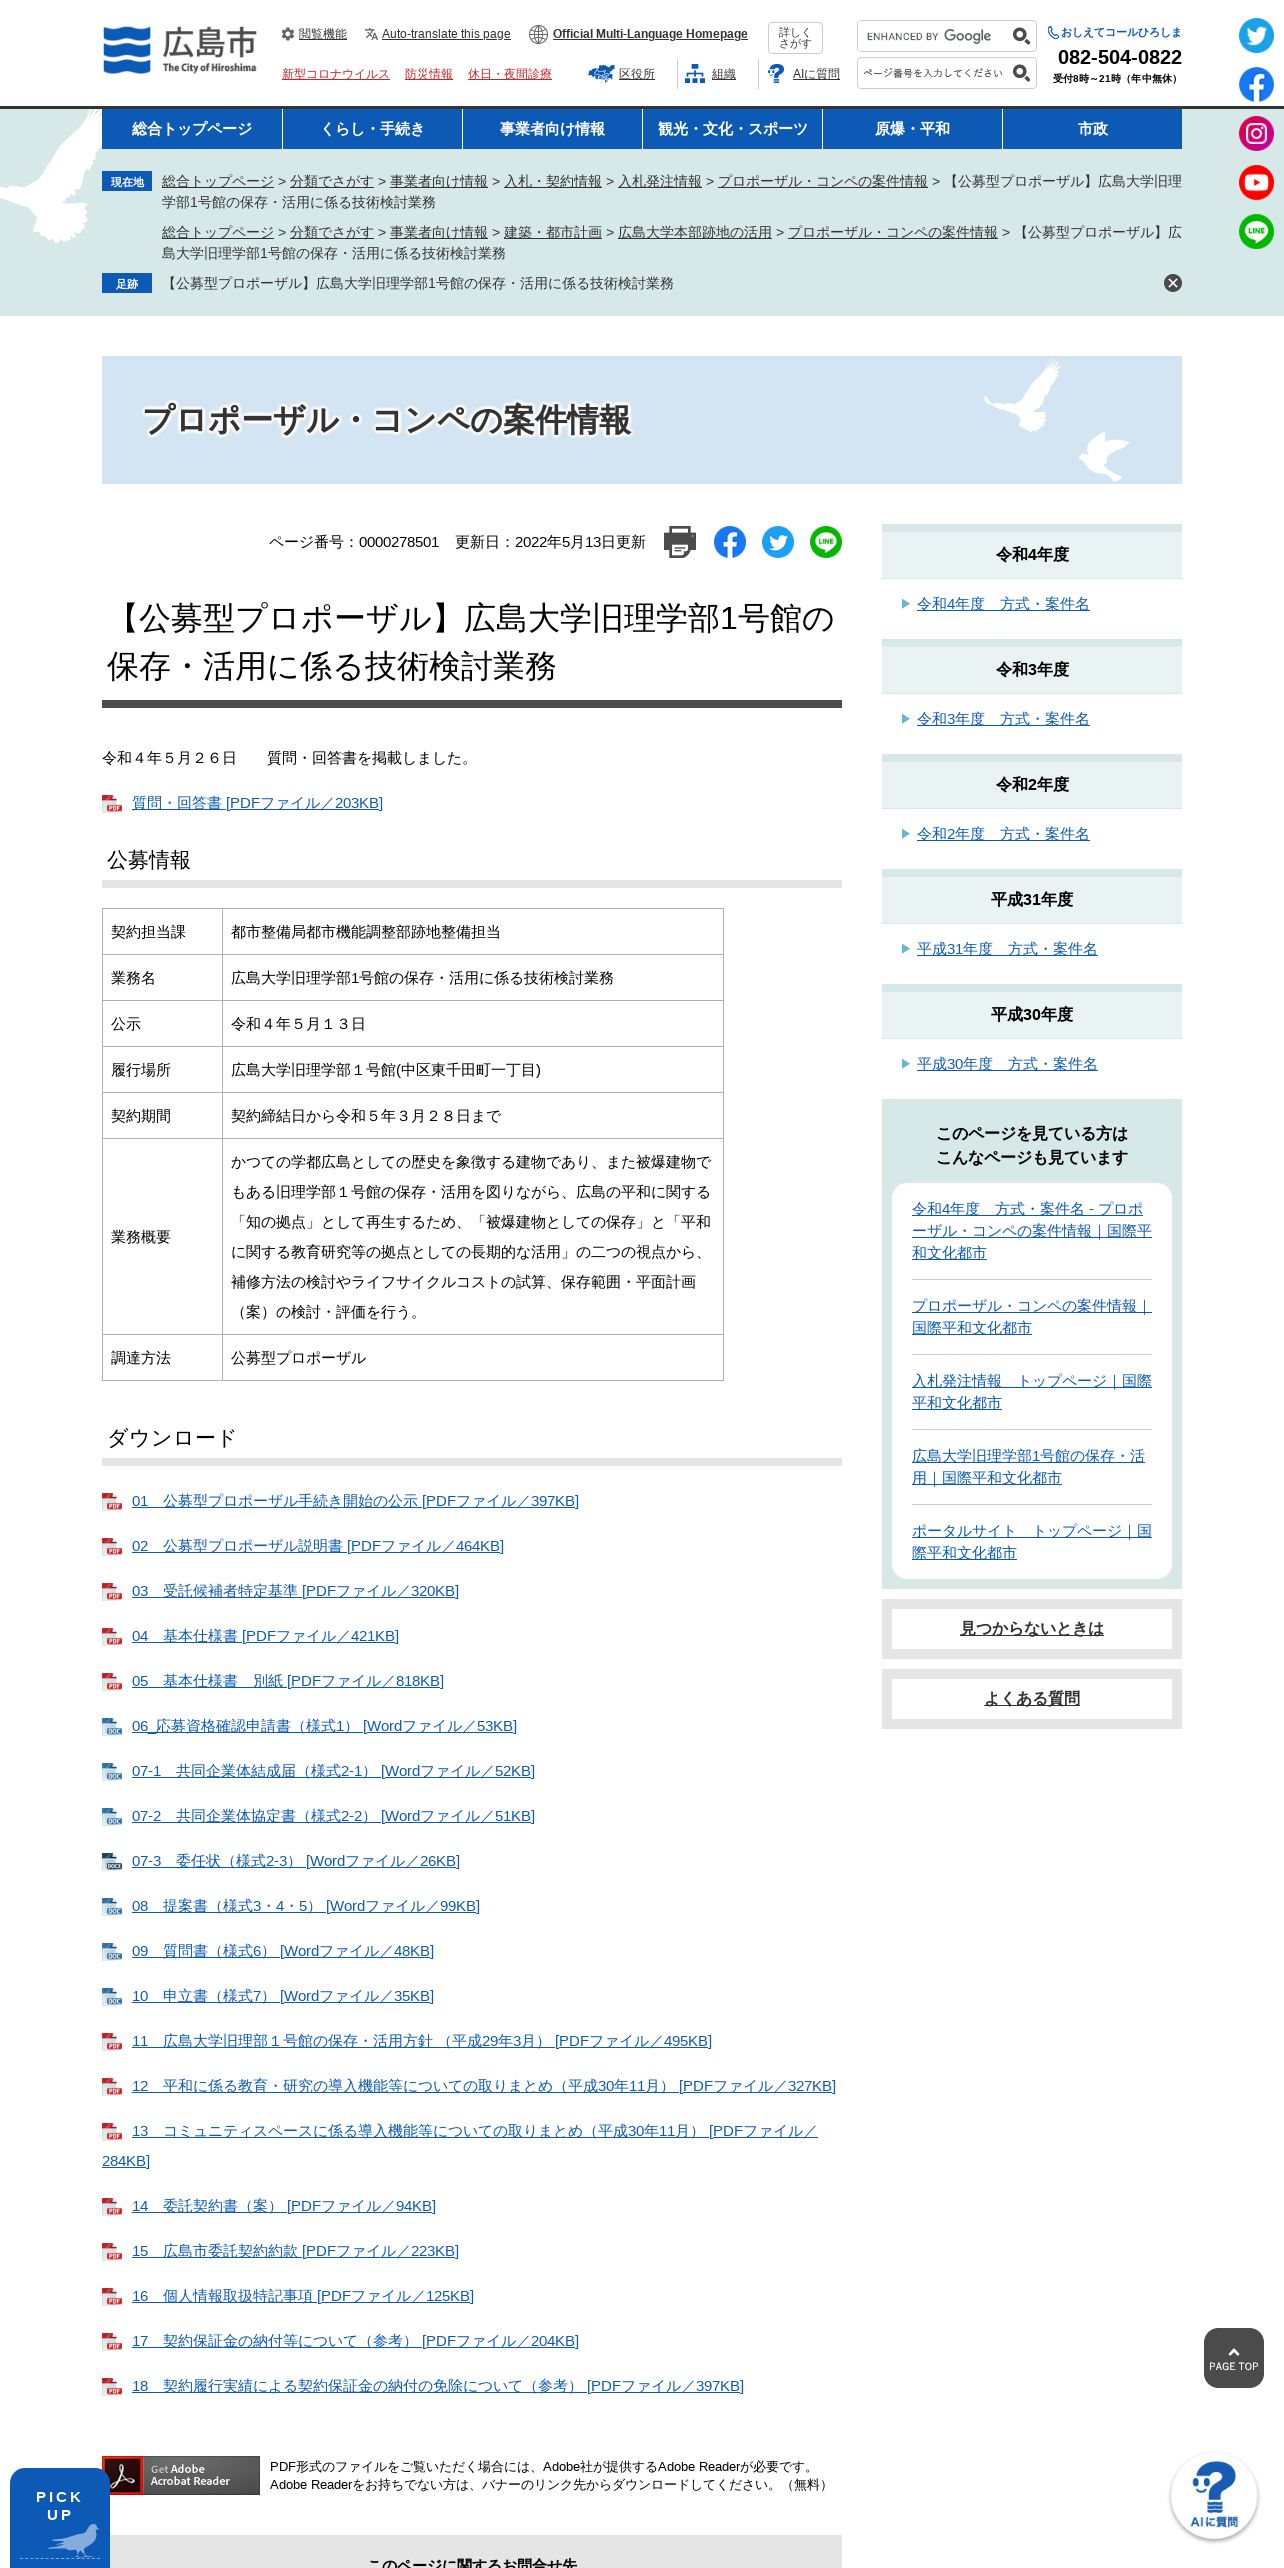Open Twitter icon in right sidebar
1284x2568 pixels.
pos(1256,36)
